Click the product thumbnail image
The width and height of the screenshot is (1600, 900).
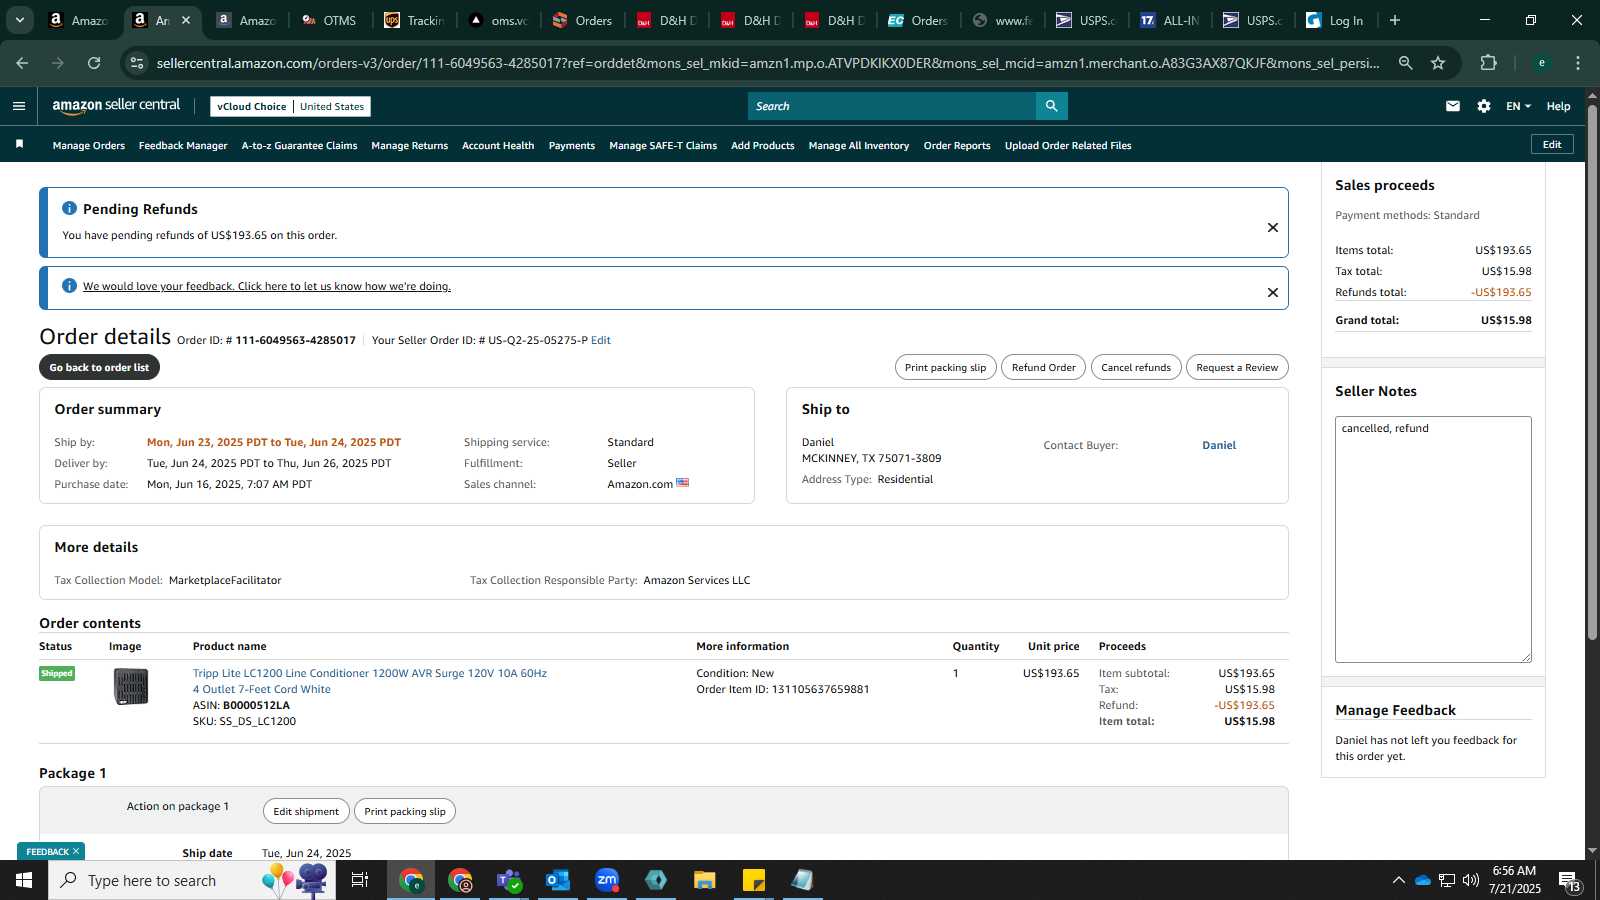tap(131, 687)
